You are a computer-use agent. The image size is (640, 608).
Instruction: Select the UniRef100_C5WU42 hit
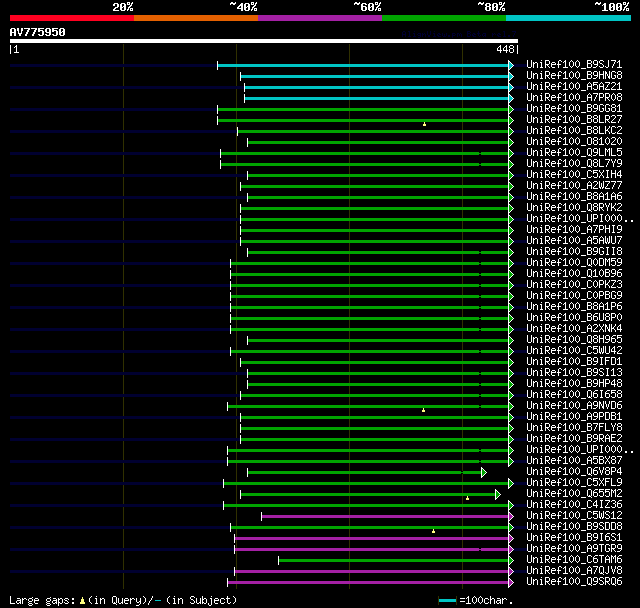[574, 351]
